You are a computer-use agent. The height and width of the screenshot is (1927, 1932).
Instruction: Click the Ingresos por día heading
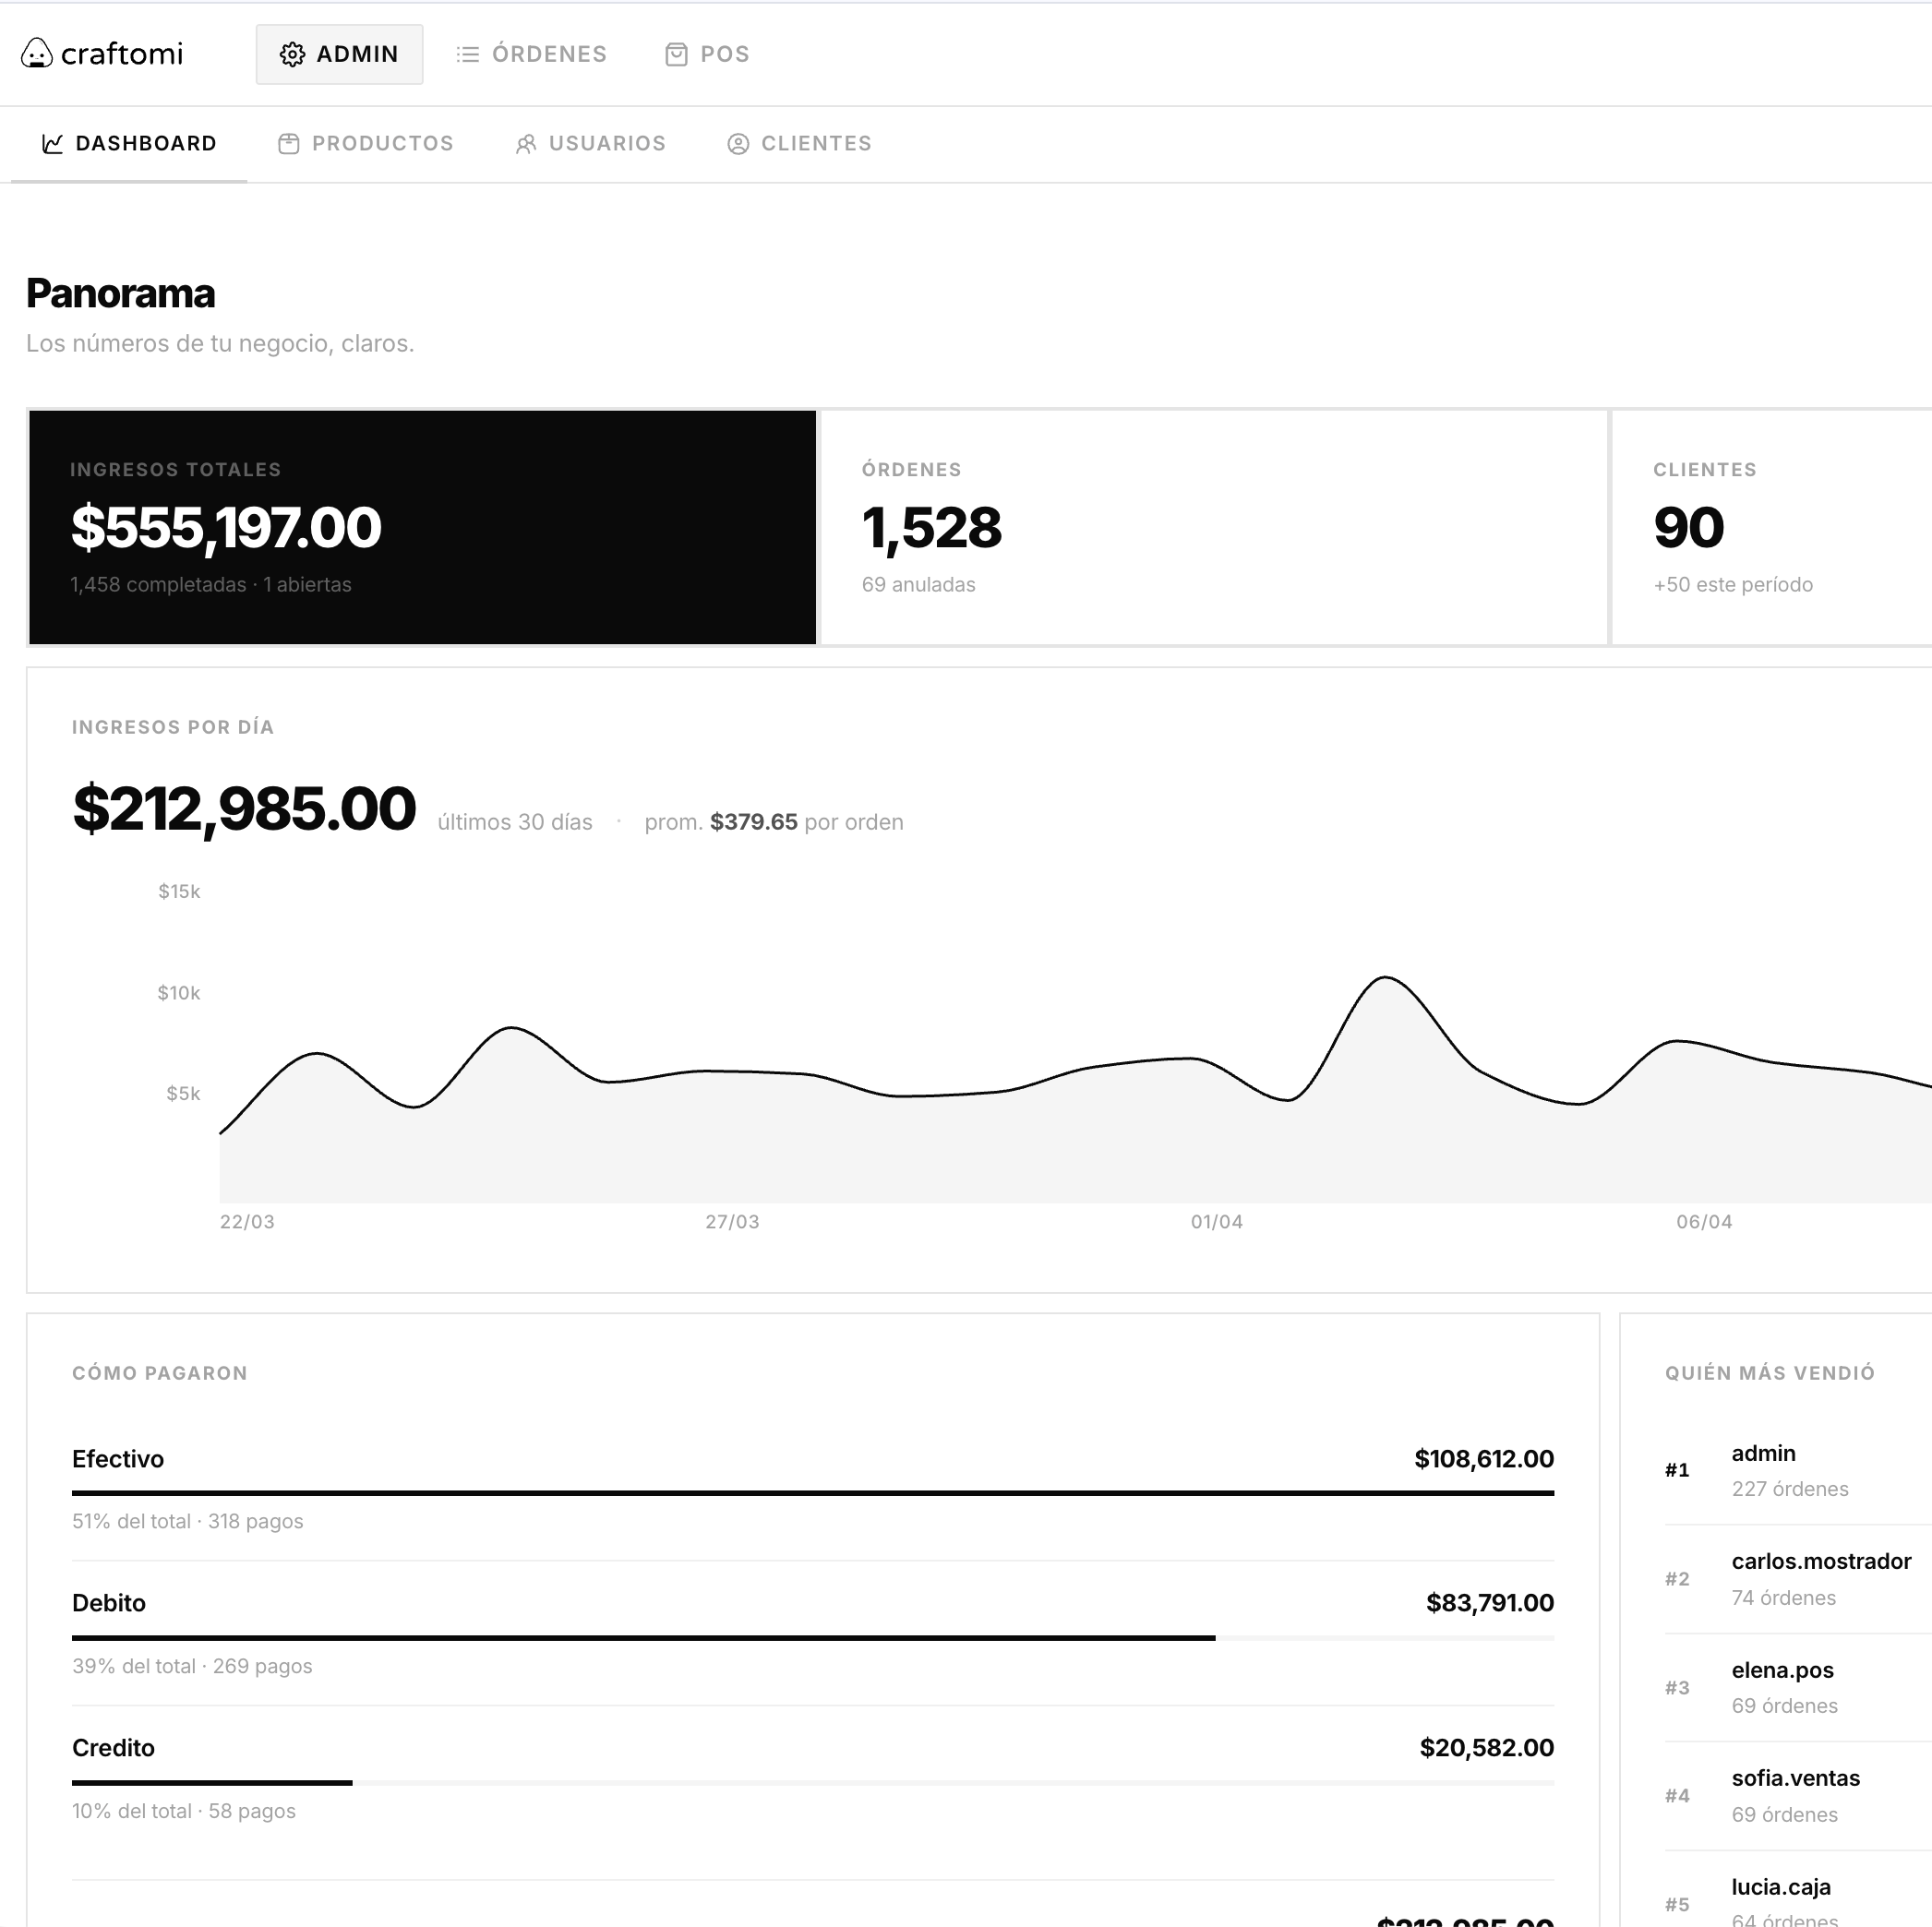point(173,727)
